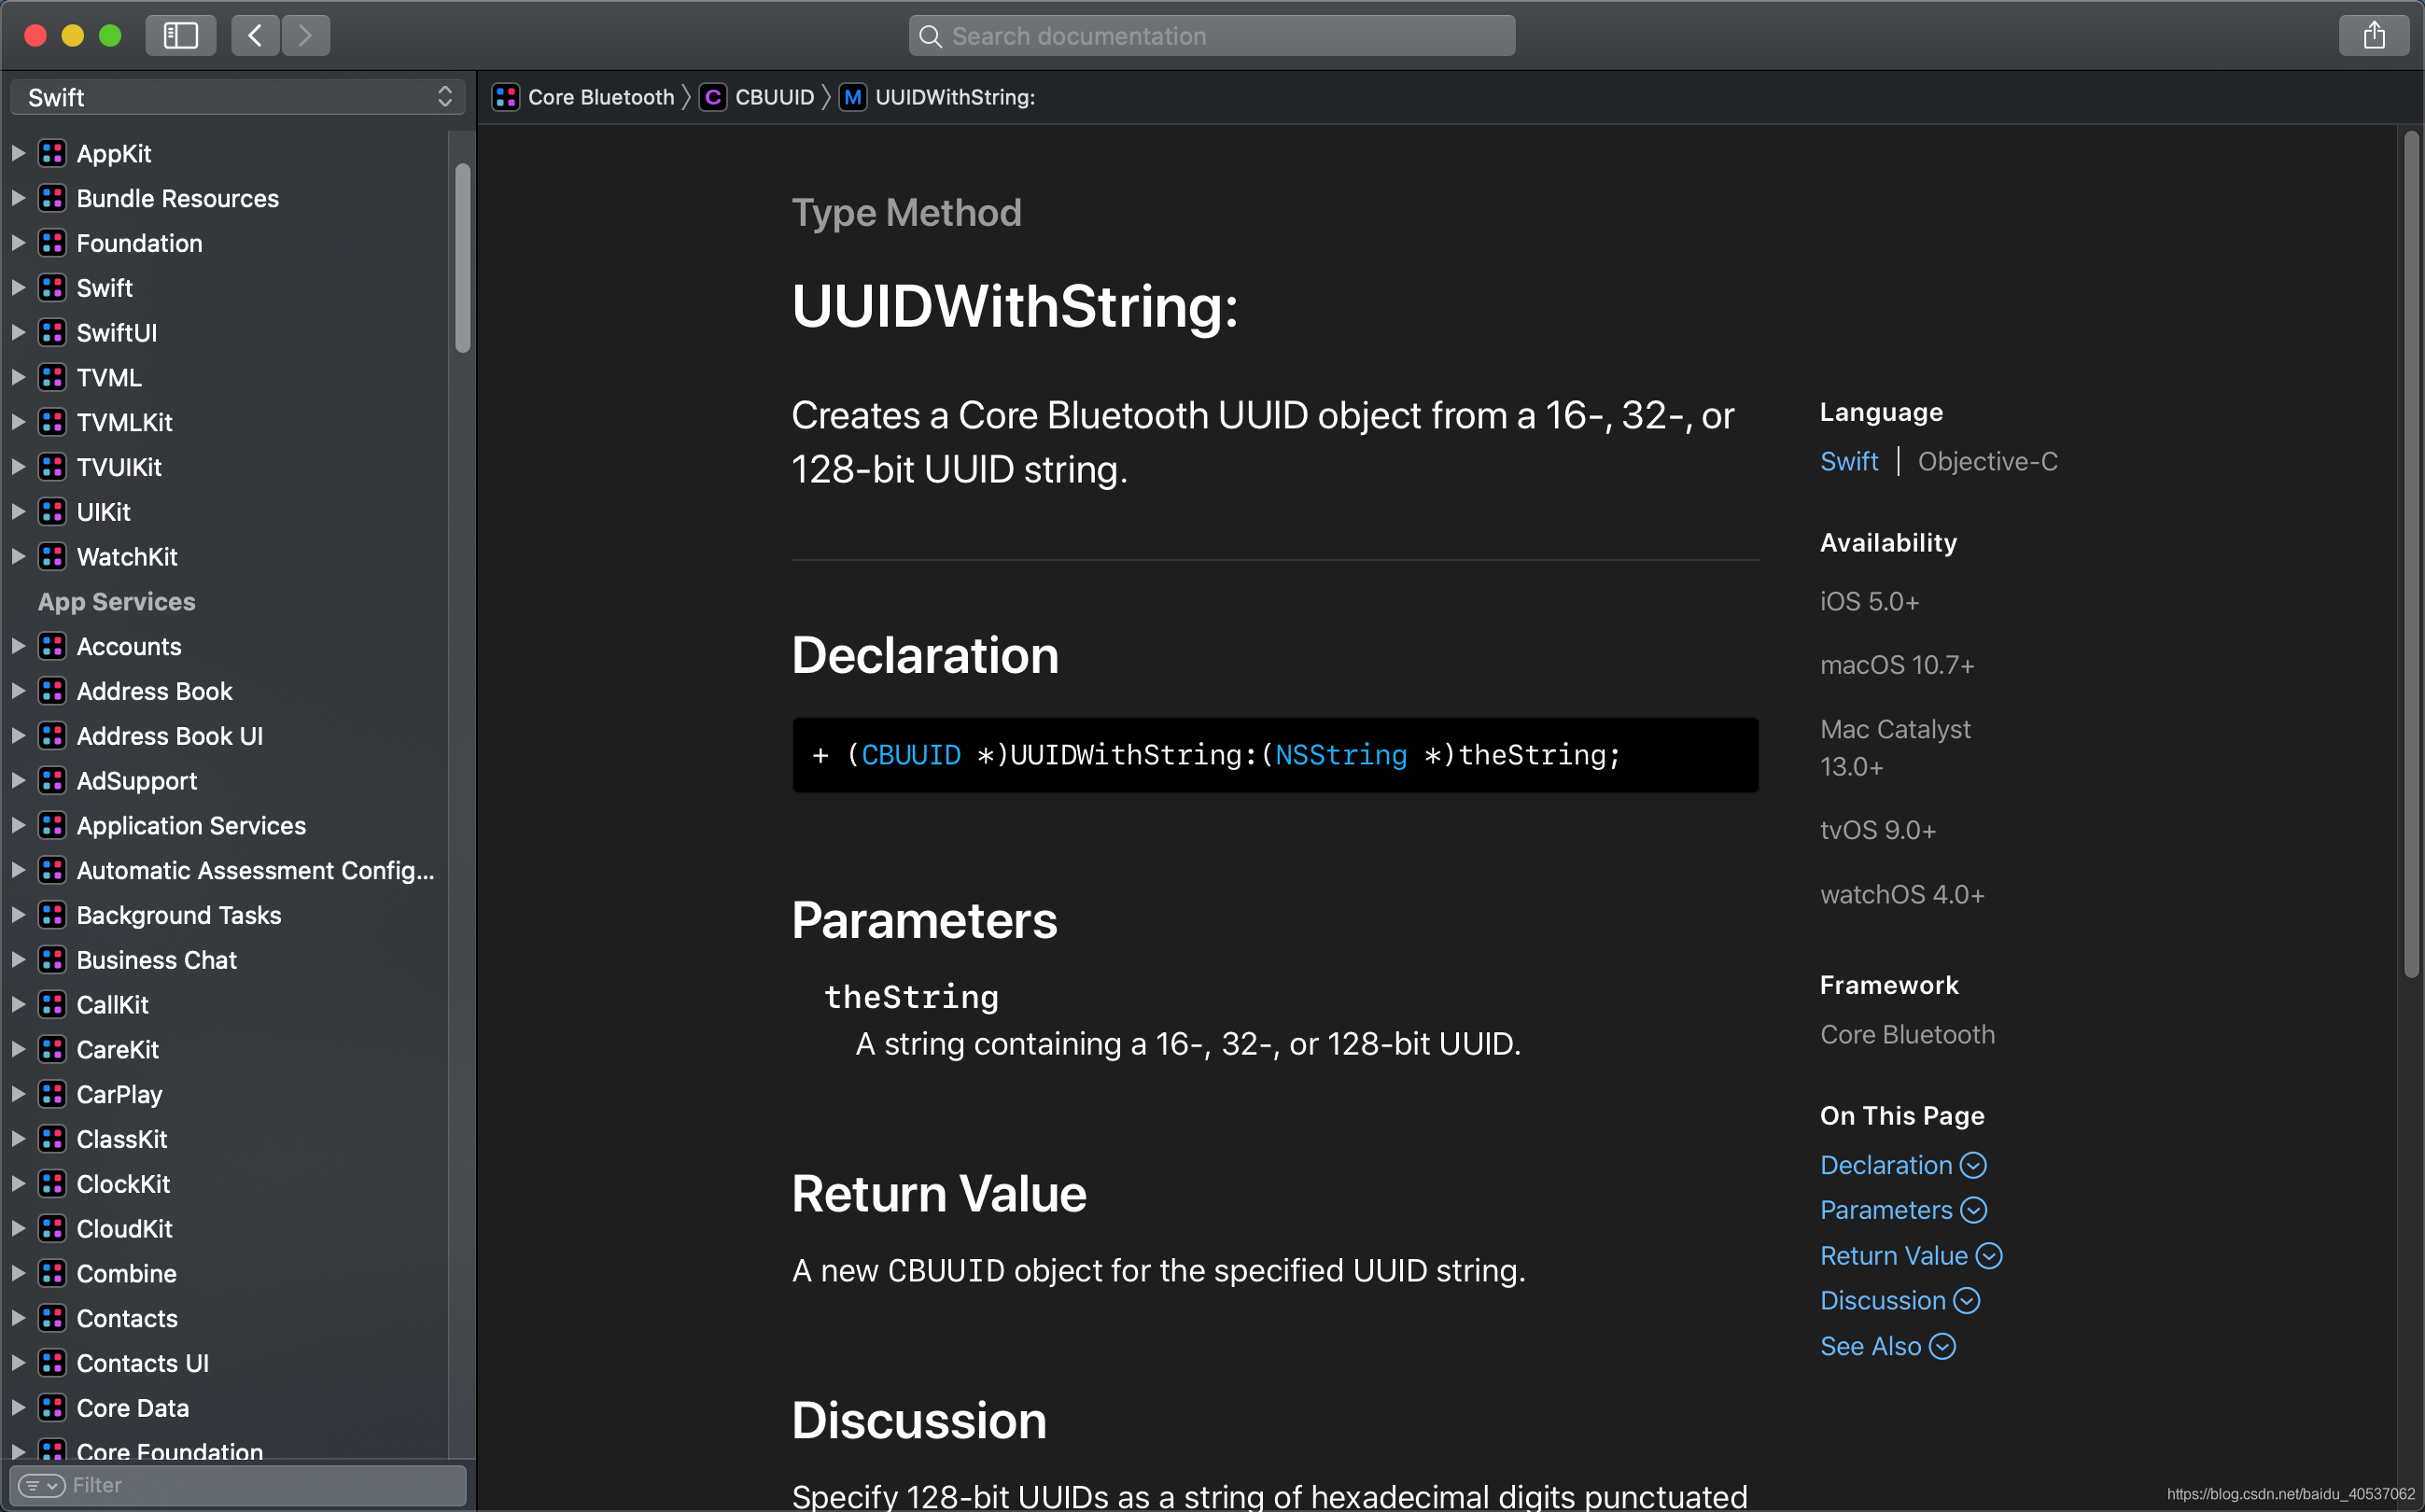Click the Accounts framework icon
The height and width of the screenshot is (1512, 2425).
point(52,646)
